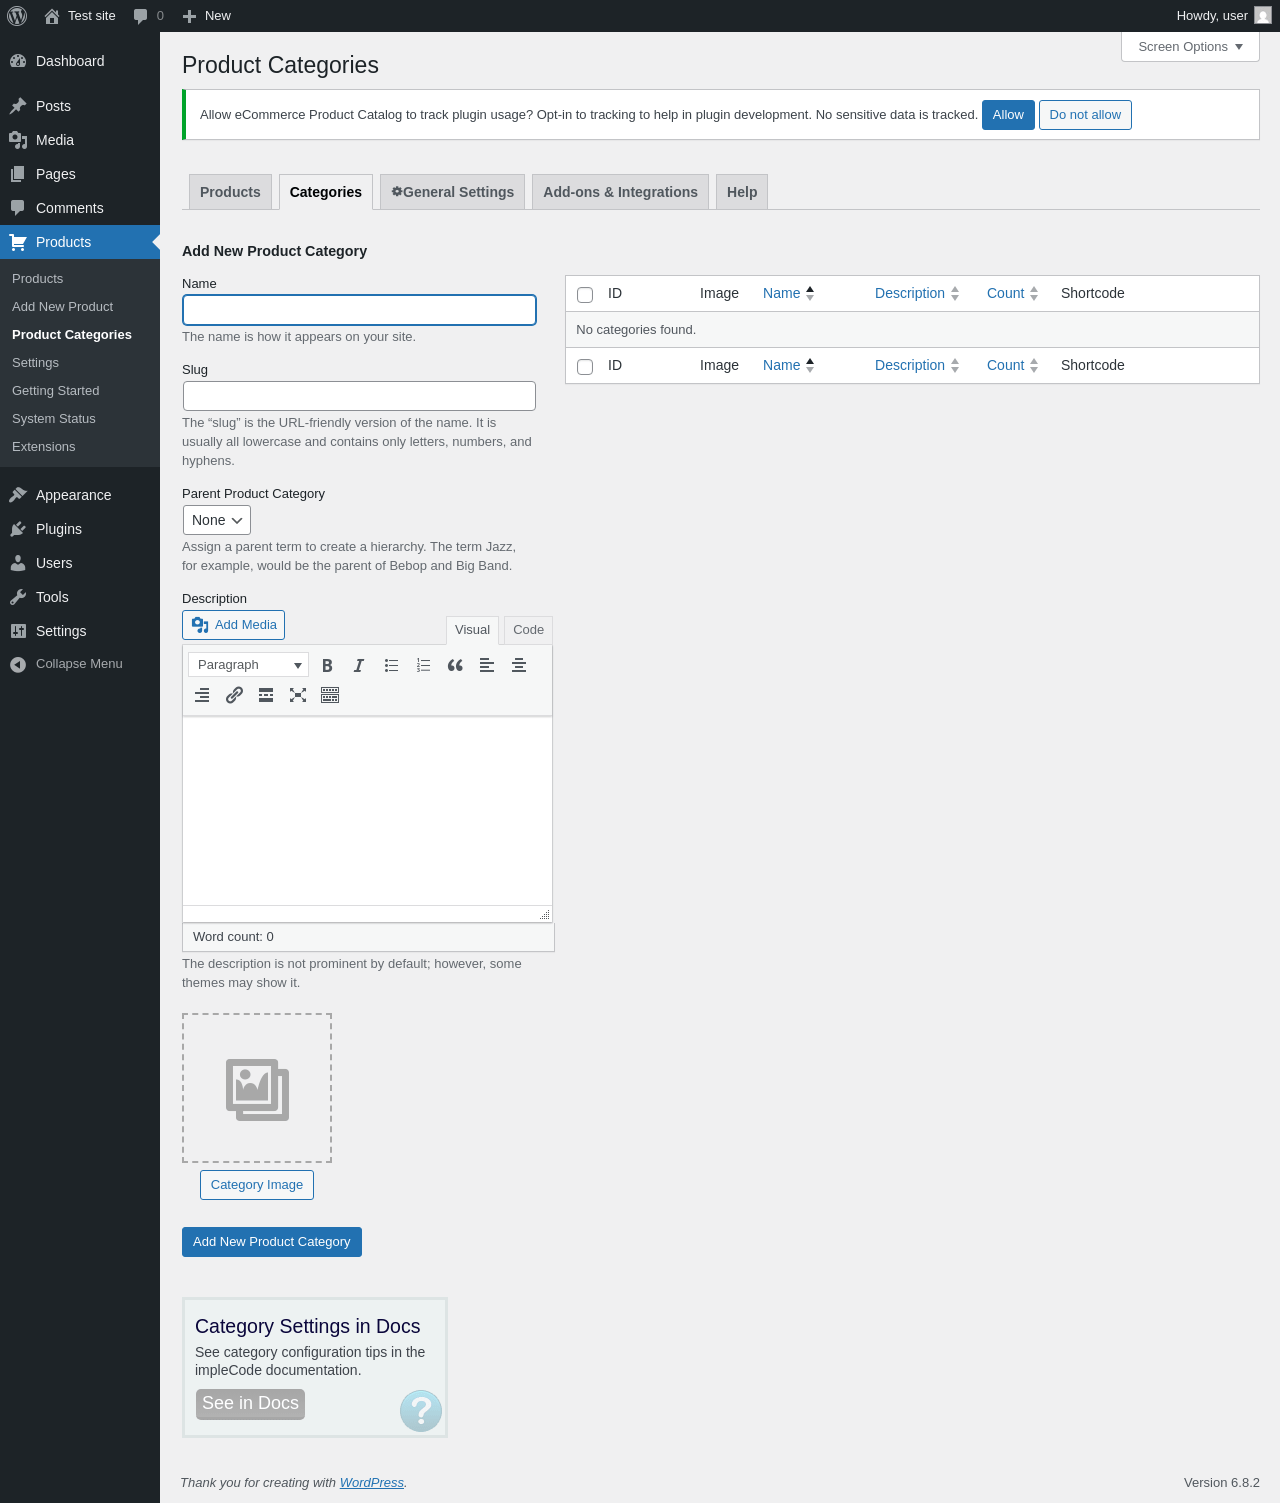Open Posts in the sidebar

[80, 106]
